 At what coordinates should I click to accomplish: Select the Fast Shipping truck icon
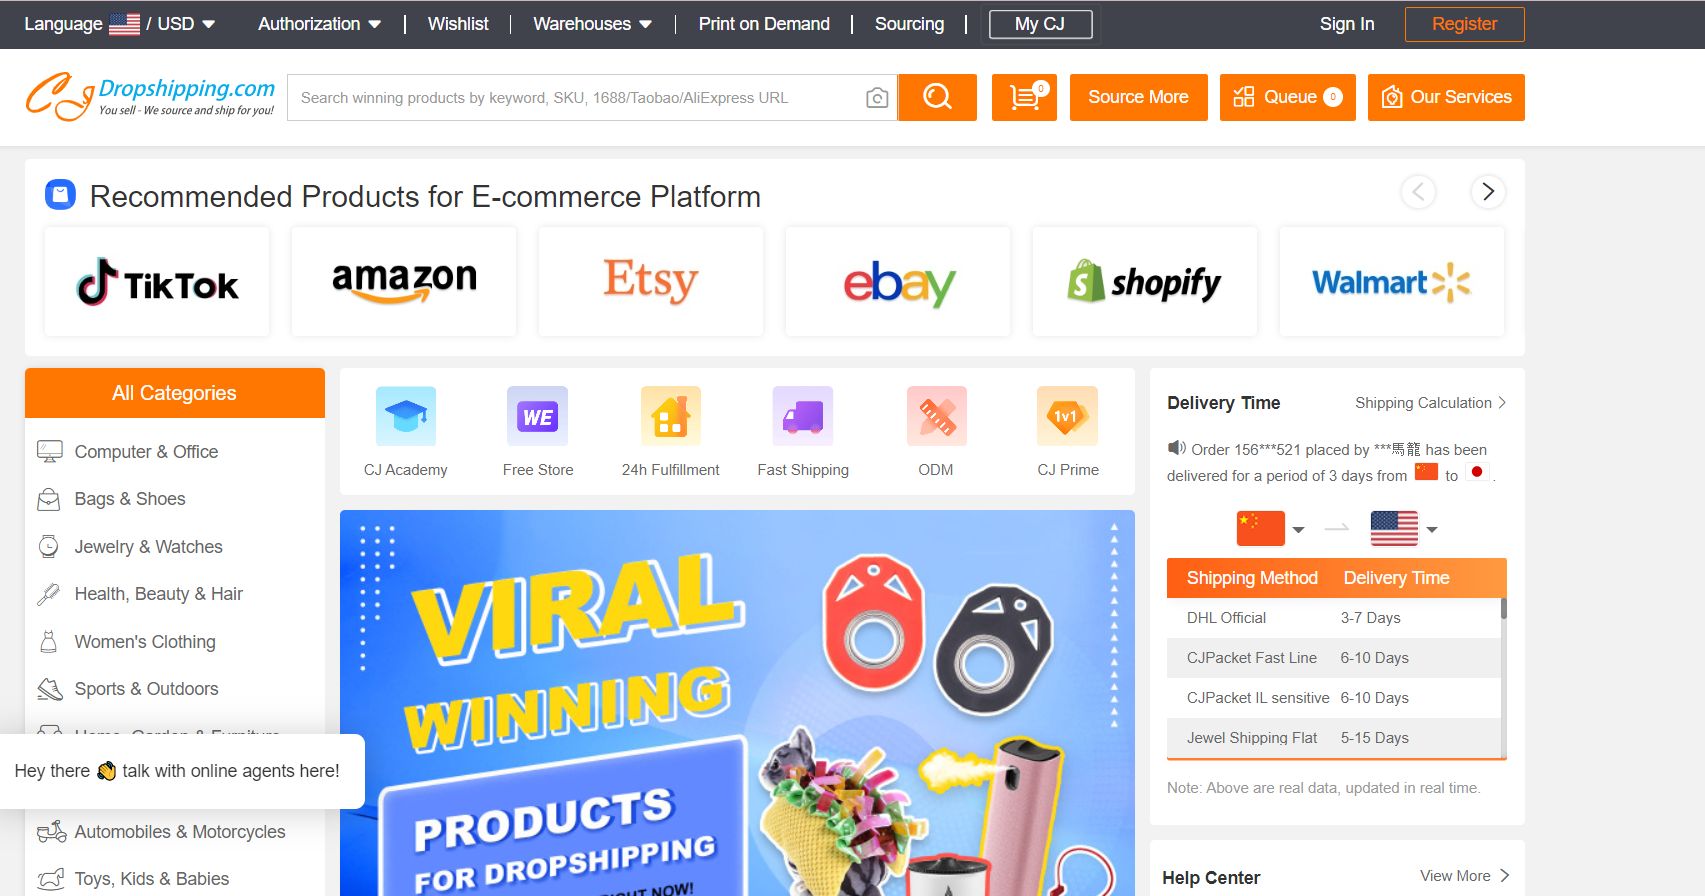803,416
